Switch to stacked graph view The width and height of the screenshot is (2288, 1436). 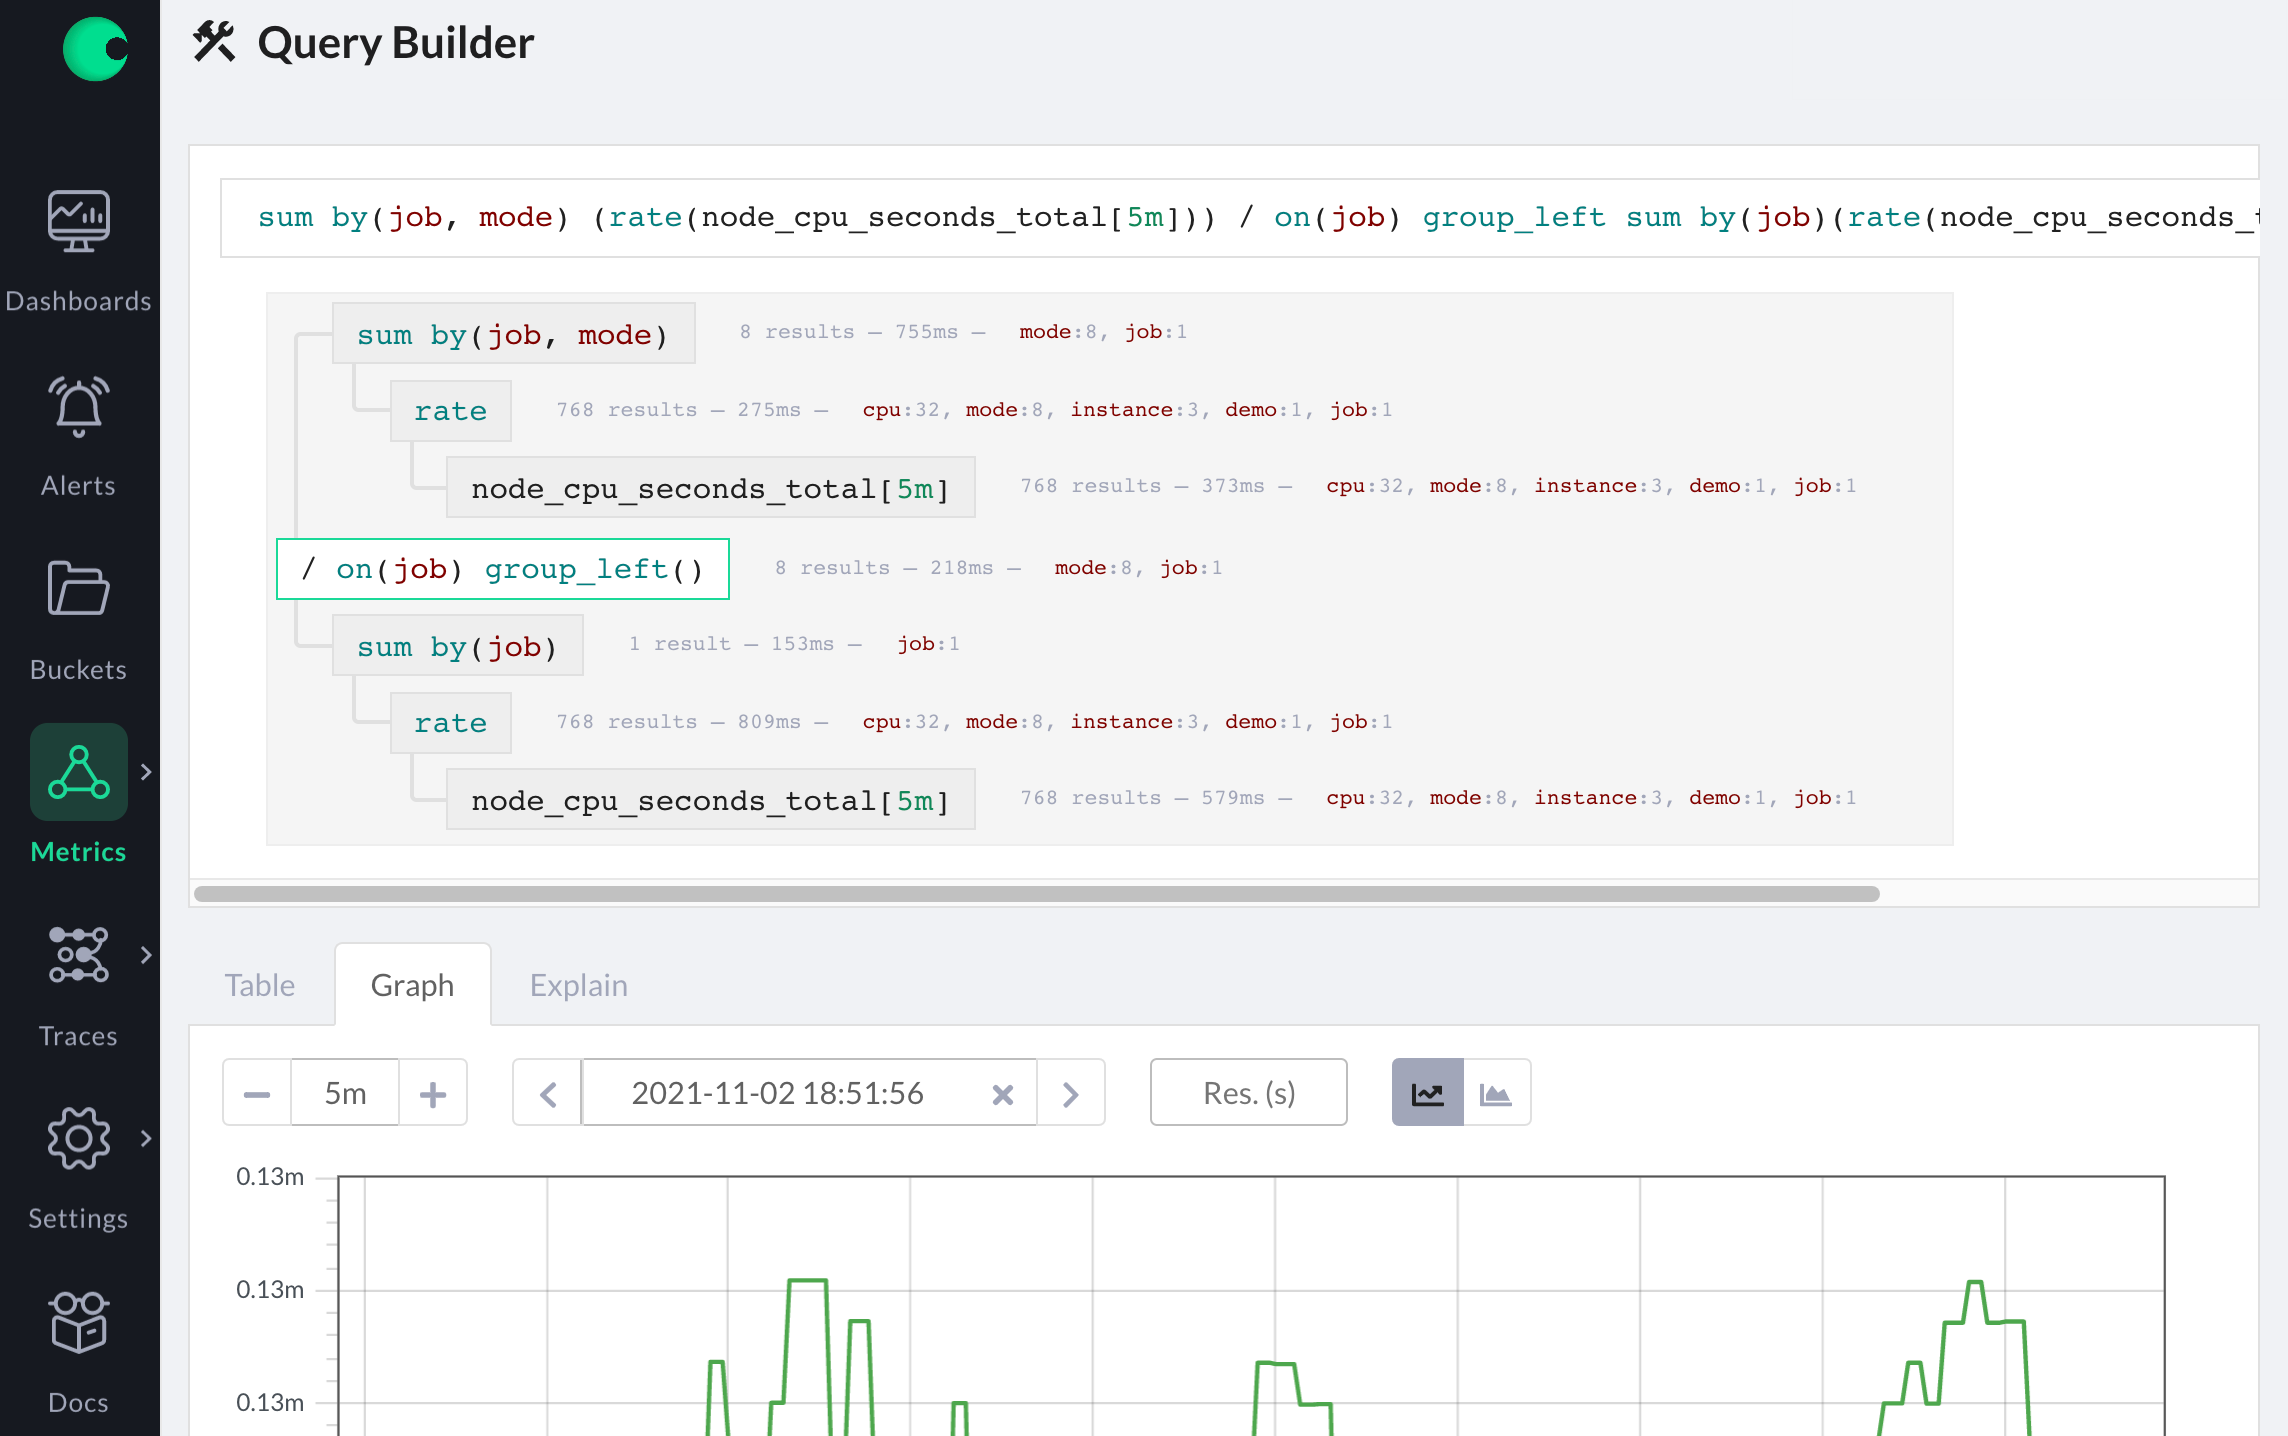(1496, 1092)
